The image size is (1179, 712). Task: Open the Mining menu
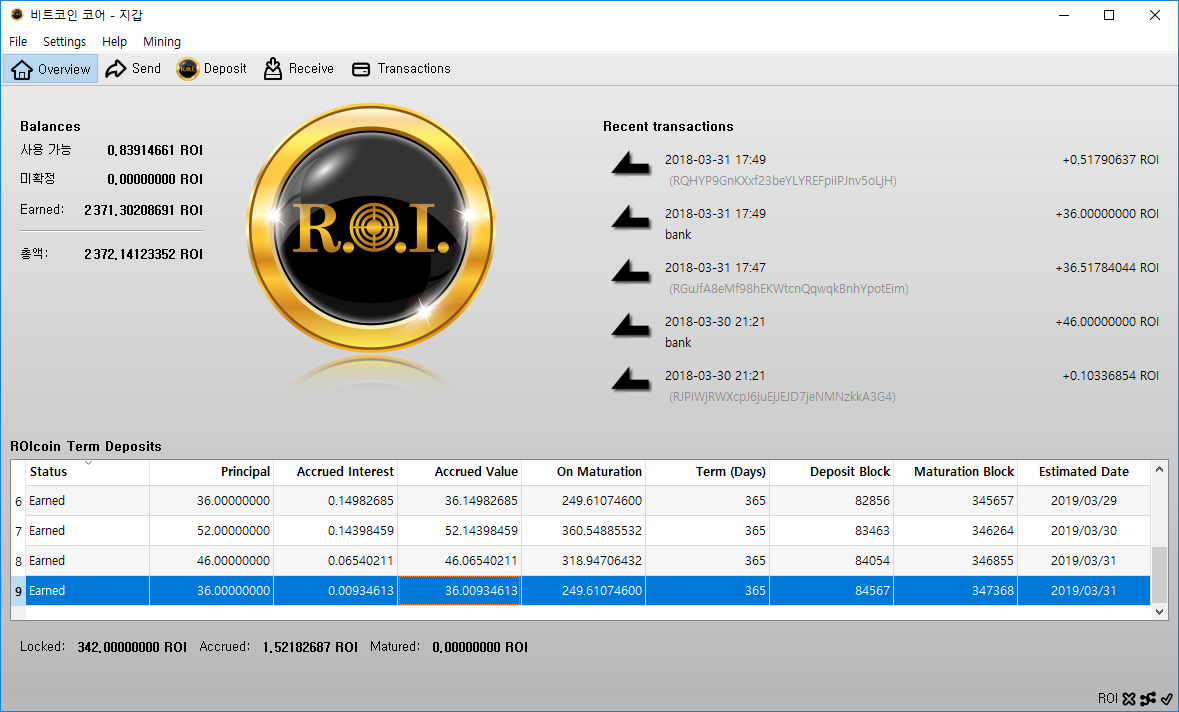pos(161,42)
